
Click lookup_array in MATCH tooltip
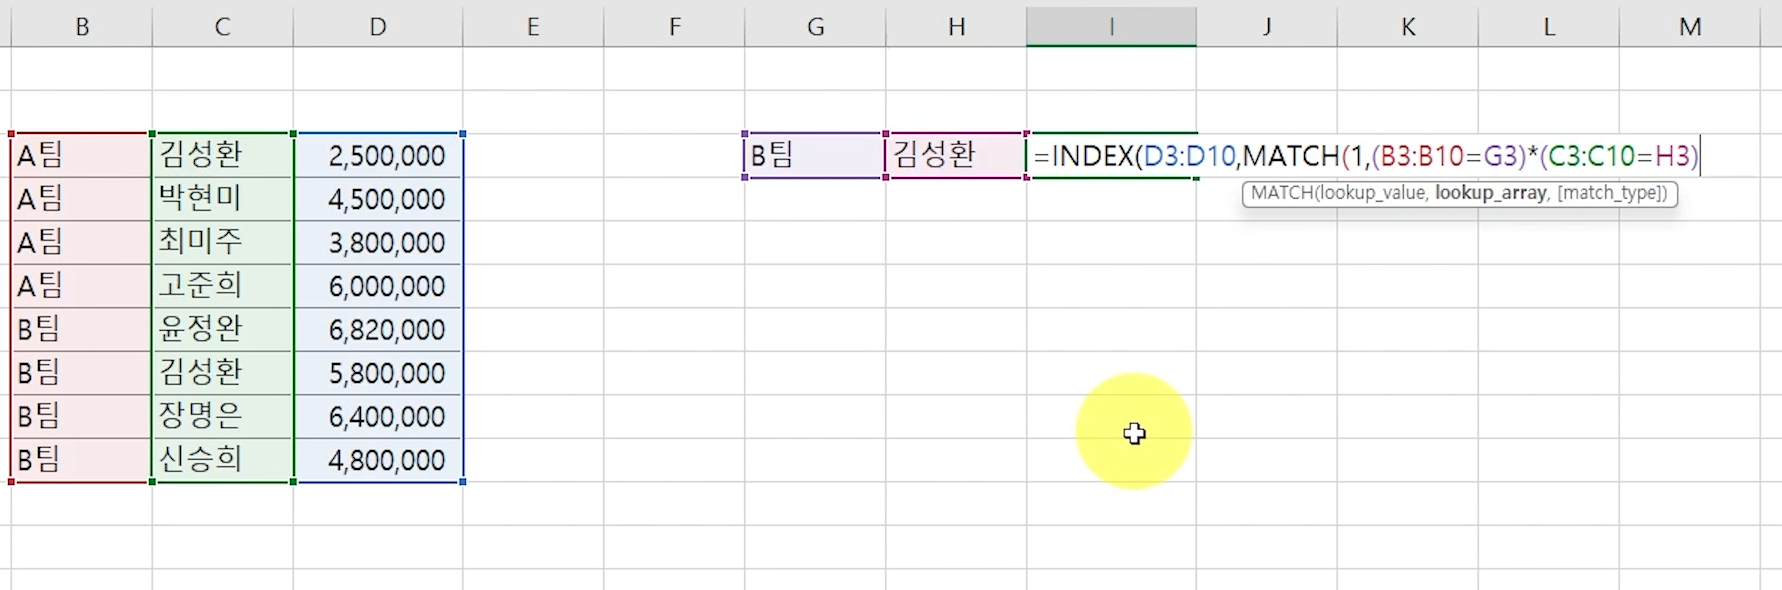click(x=1491, y=193)
